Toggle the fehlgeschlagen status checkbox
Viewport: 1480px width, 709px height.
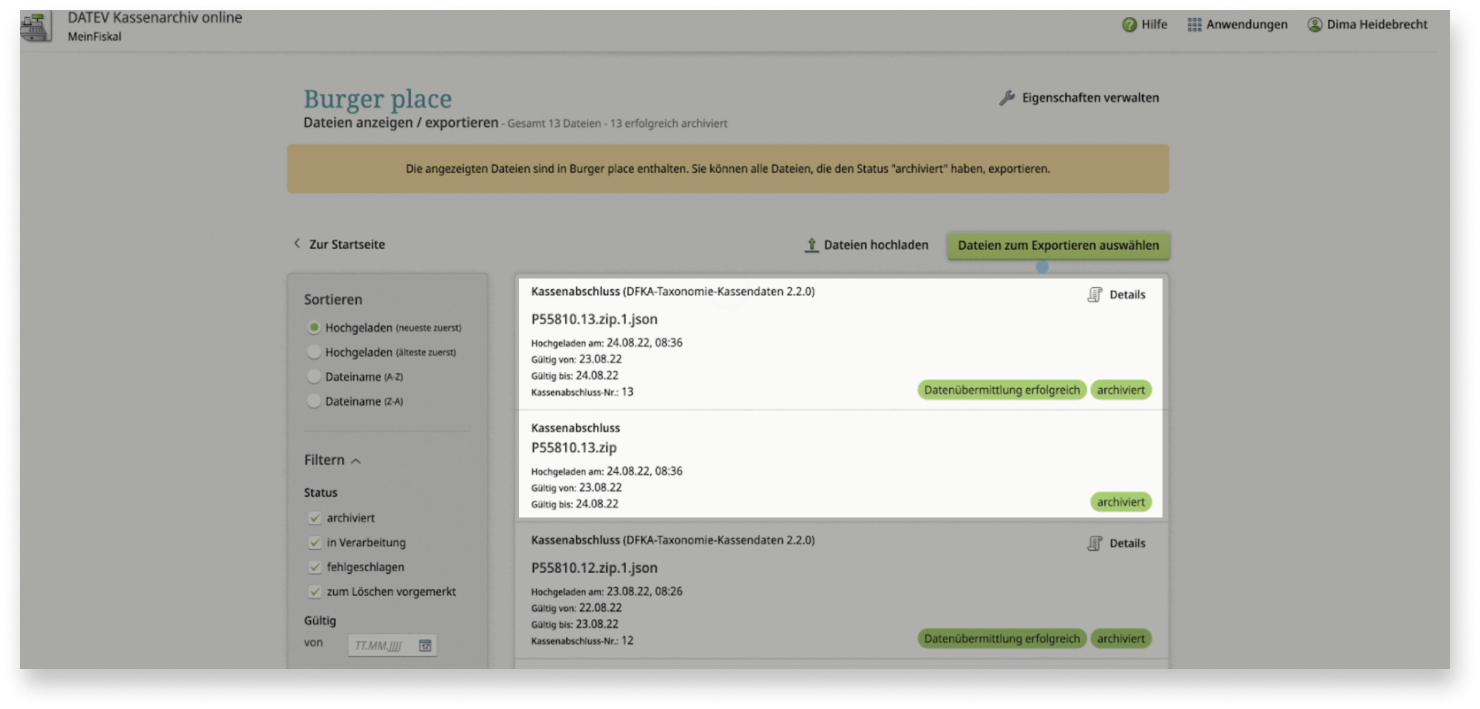[314, 567]
